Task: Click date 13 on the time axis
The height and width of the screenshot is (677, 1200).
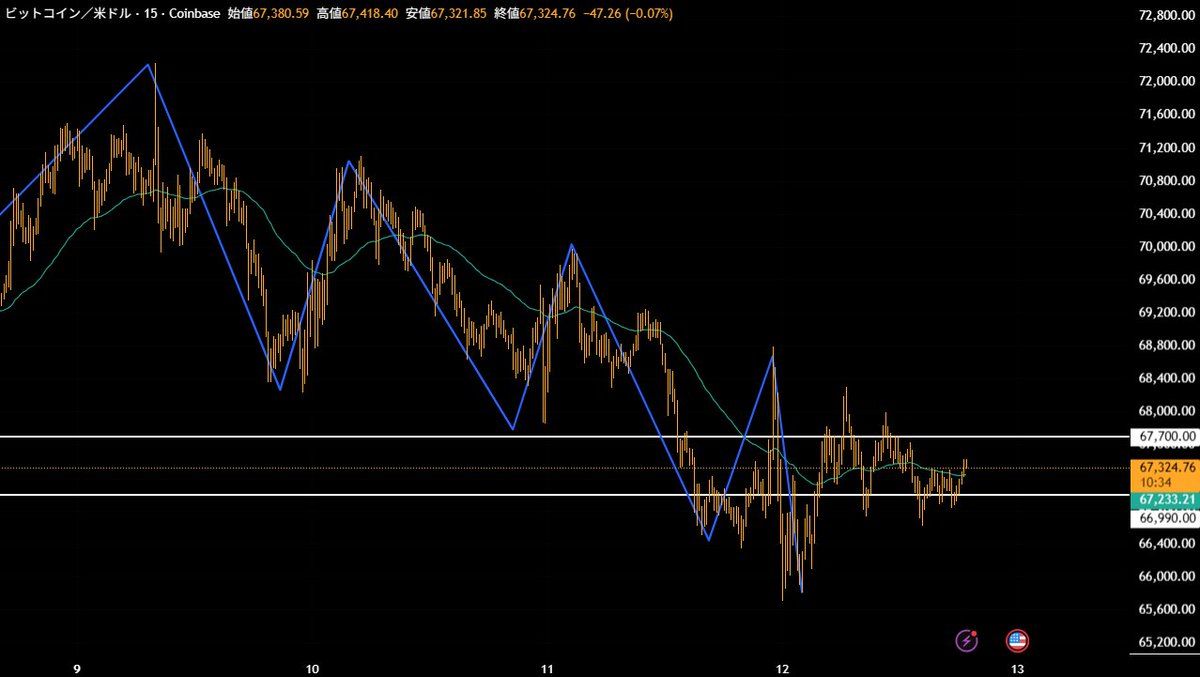Action: coord(1017,667)
